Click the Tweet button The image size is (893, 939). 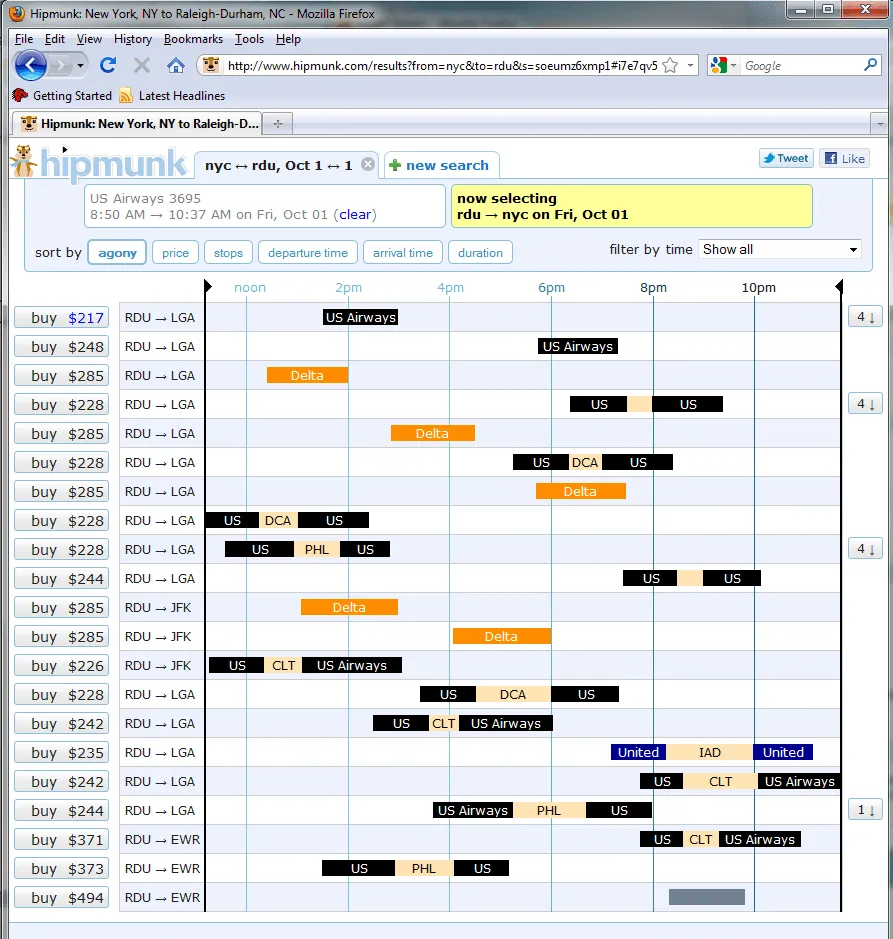[x=786, y=158]
